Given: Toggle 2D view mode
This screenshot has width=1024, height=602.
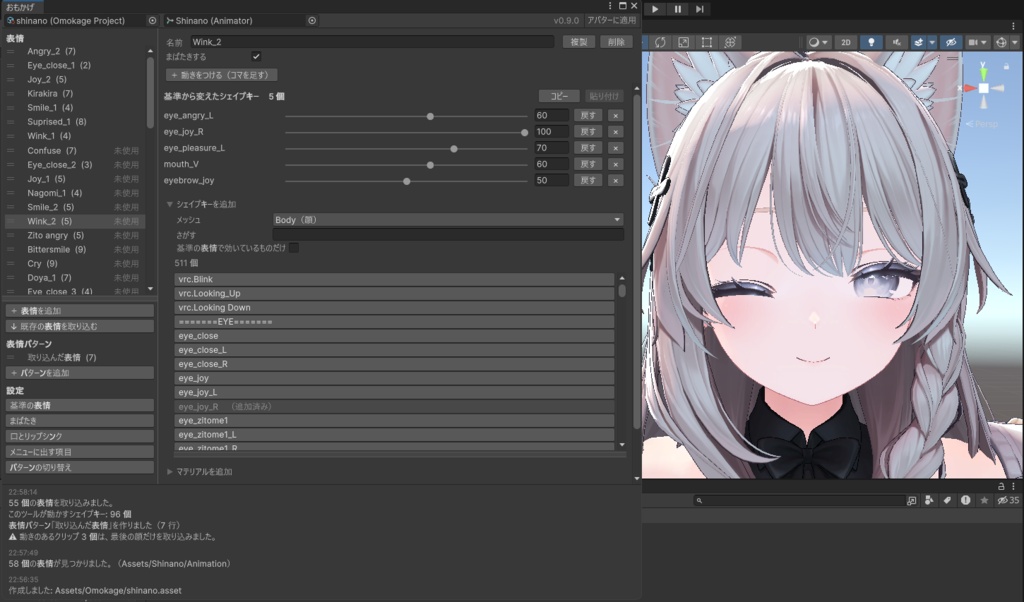Looking at the screenshot, I should tap(846, 42).
